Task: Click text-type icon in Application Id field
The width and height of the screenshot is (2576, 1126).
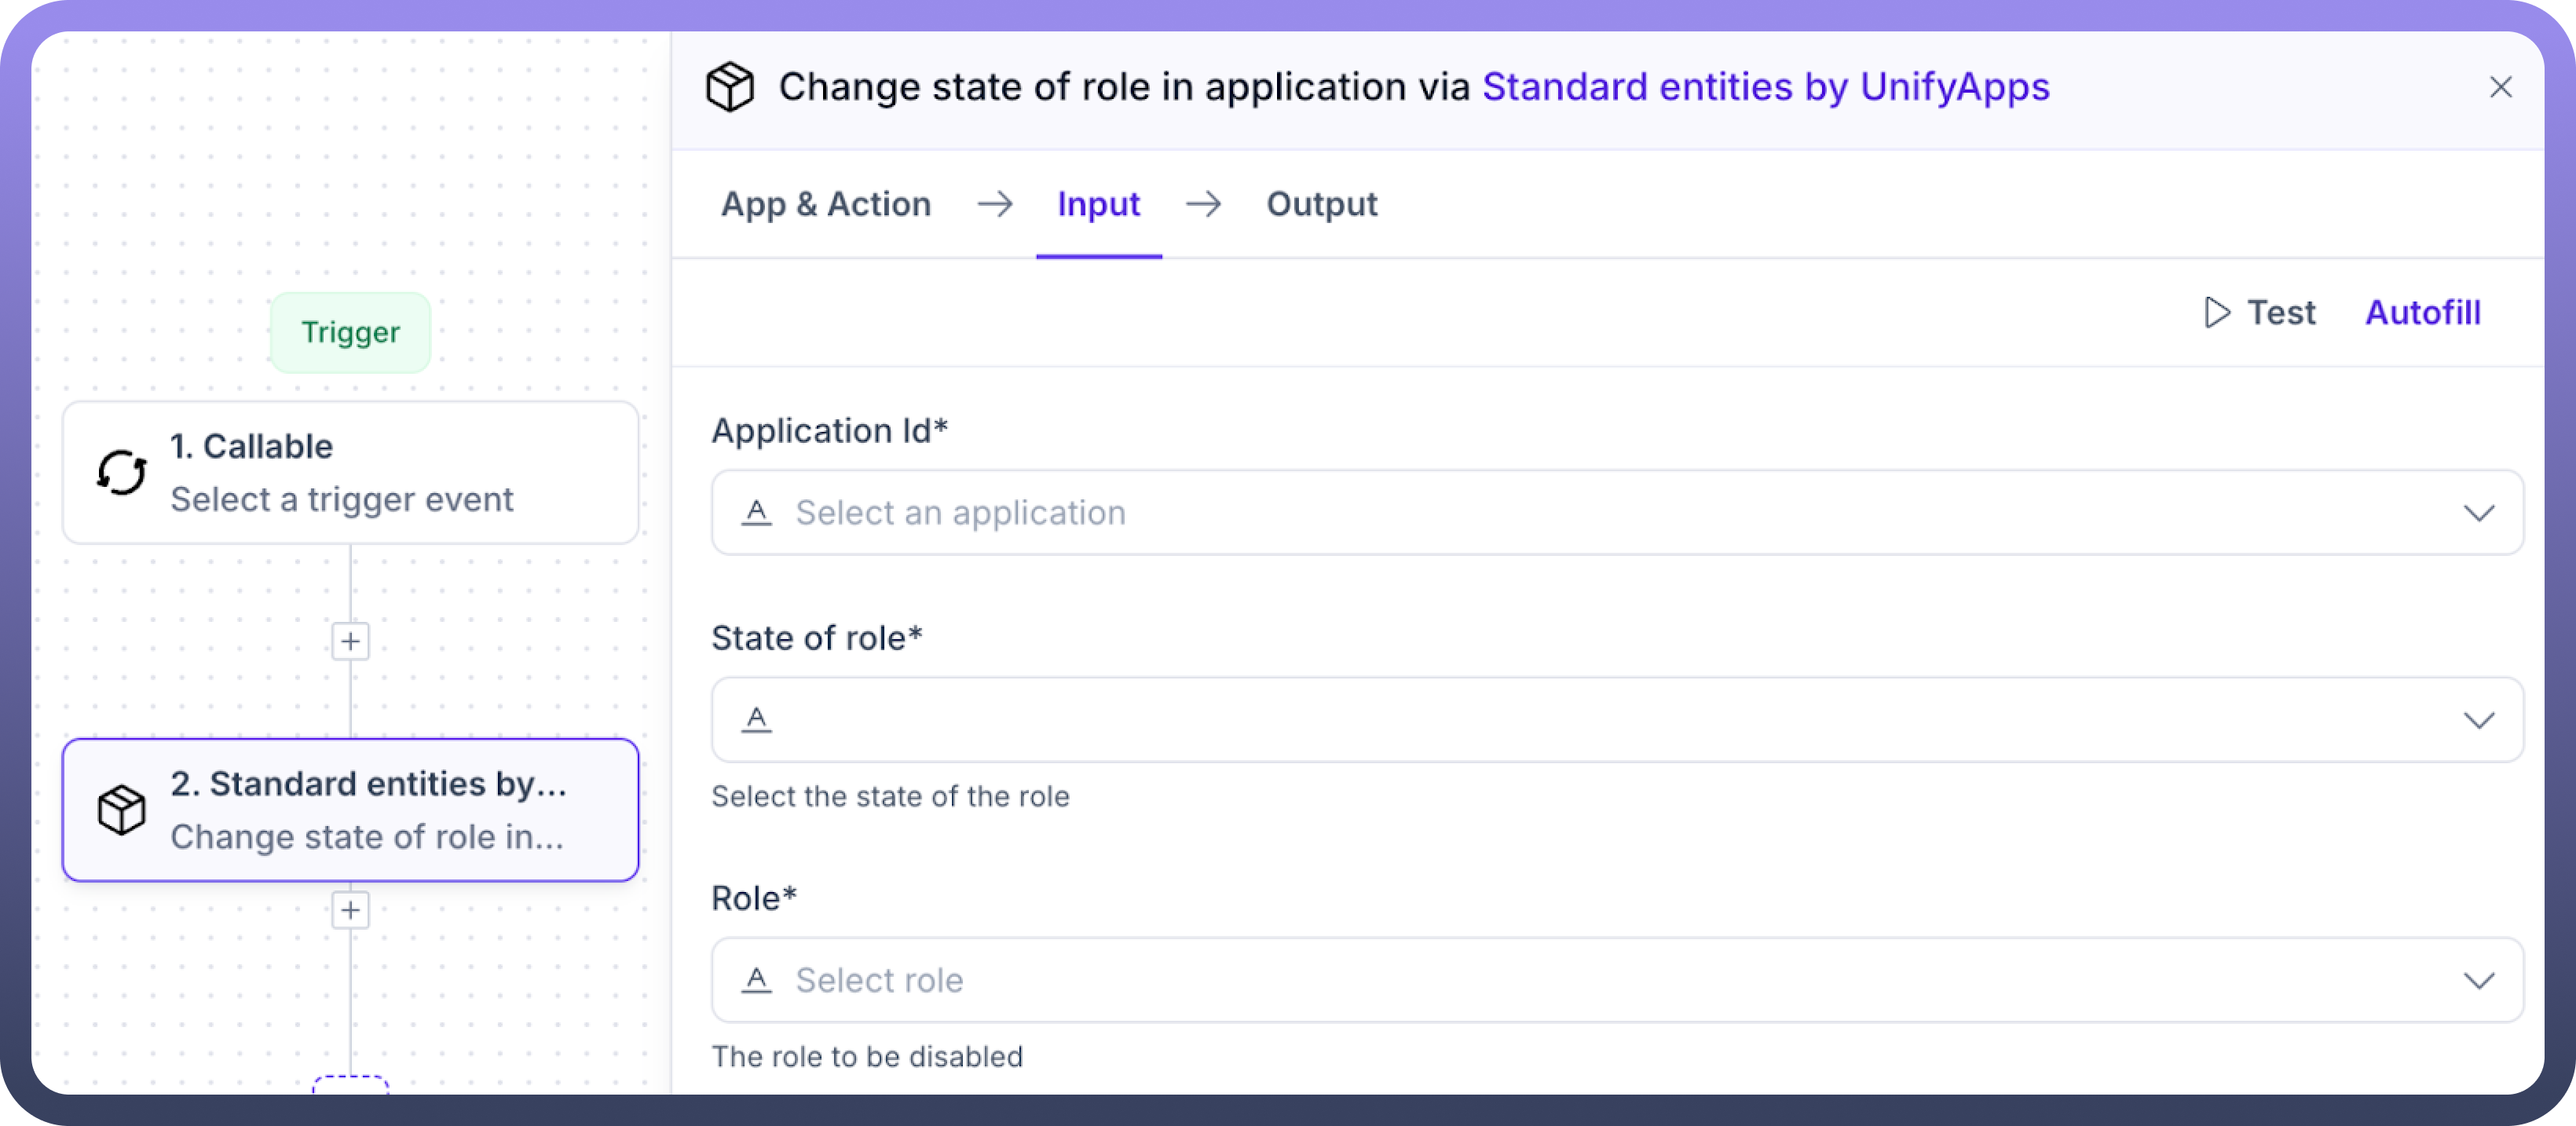Action: point(757,512)
